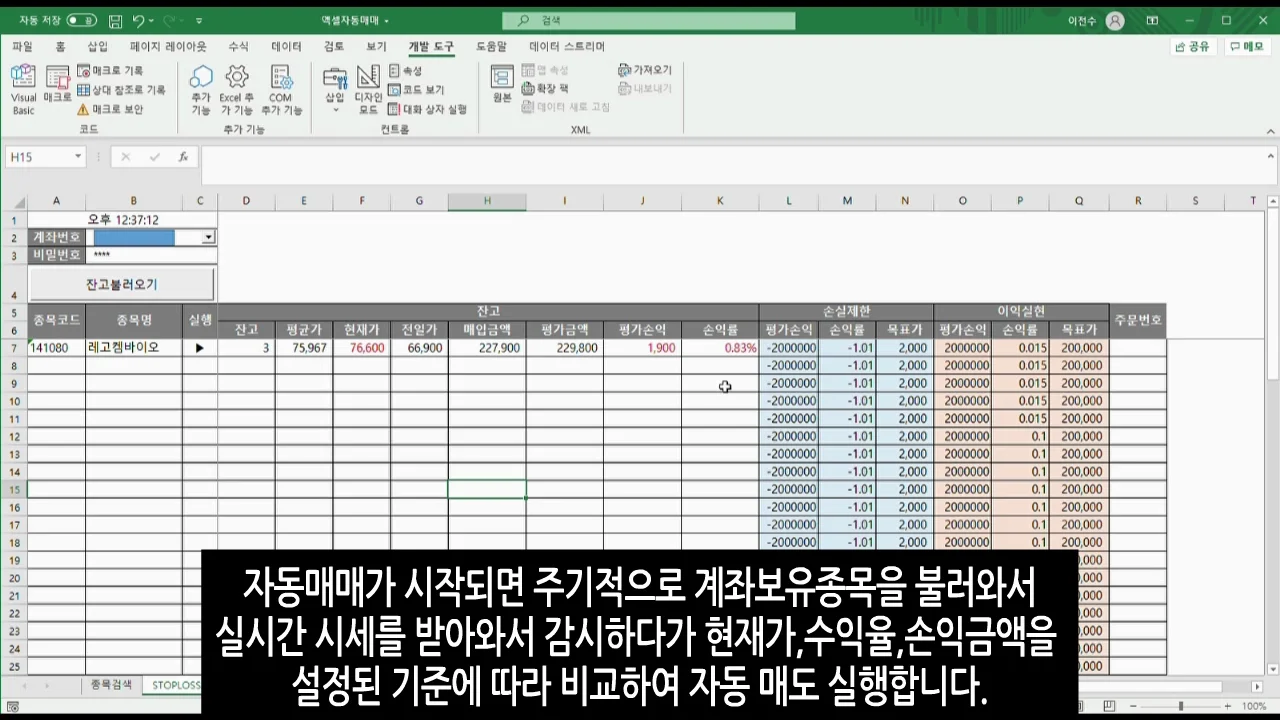Toggle relative reference recording (상대 참조로 기록)
This screenshot has height=720, width=1280.
(121, 90)
